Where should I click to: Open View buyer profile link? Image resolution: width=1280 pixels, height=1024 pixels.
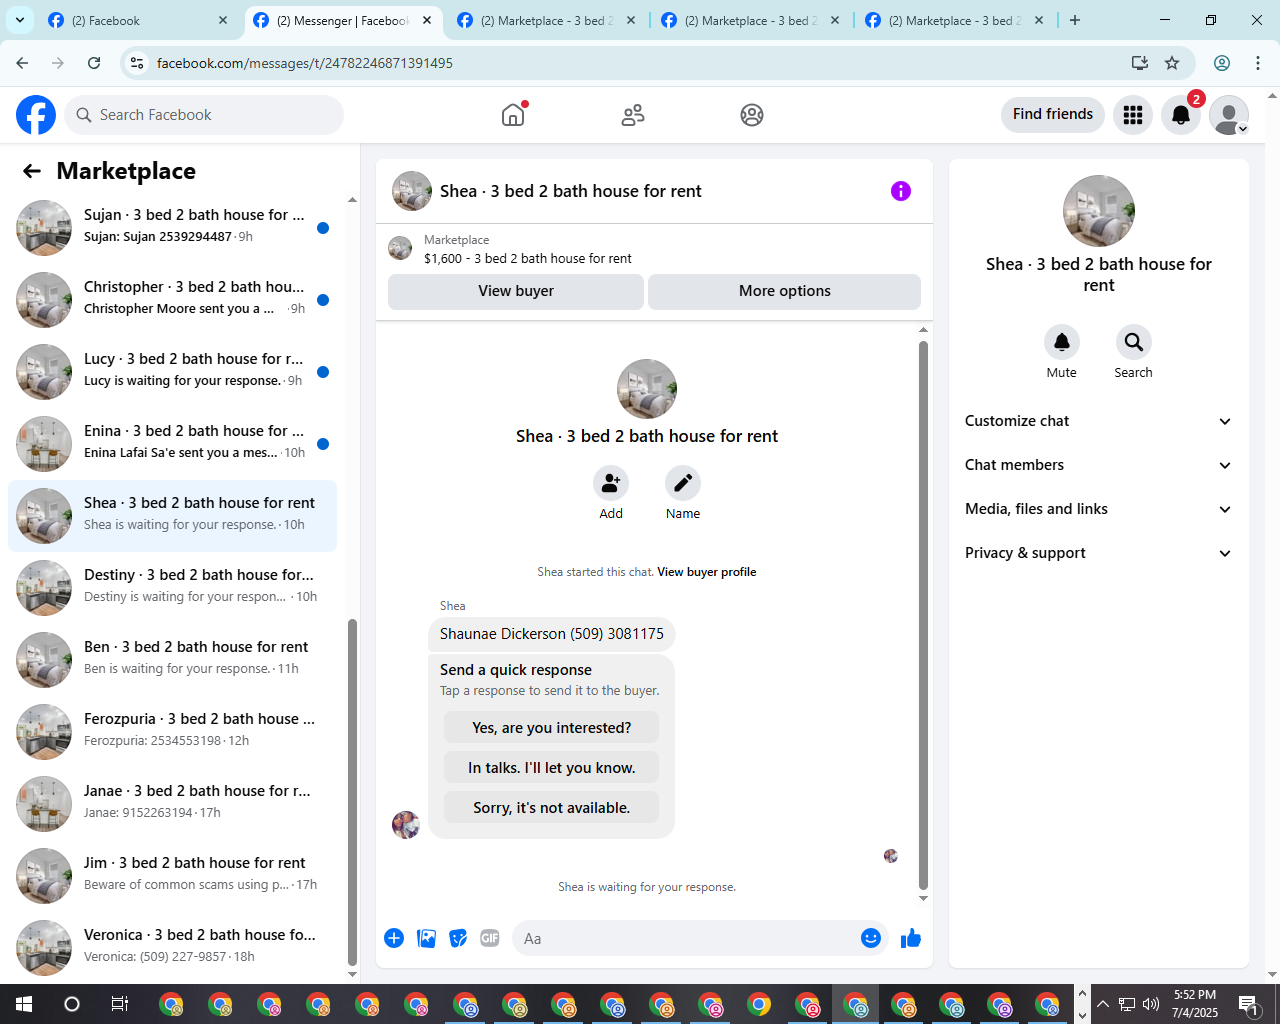(707, 572)
